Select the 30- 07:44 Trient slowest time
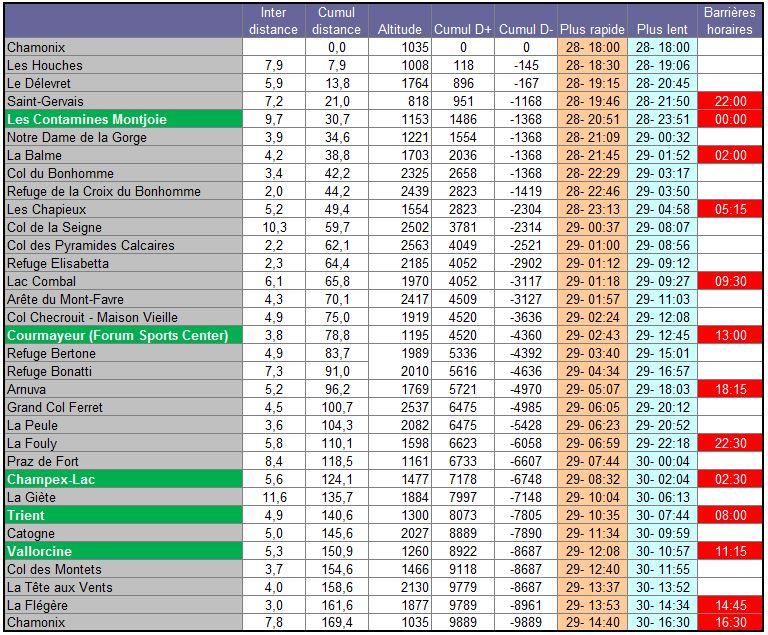768x635 pixels. click(663, 516)
